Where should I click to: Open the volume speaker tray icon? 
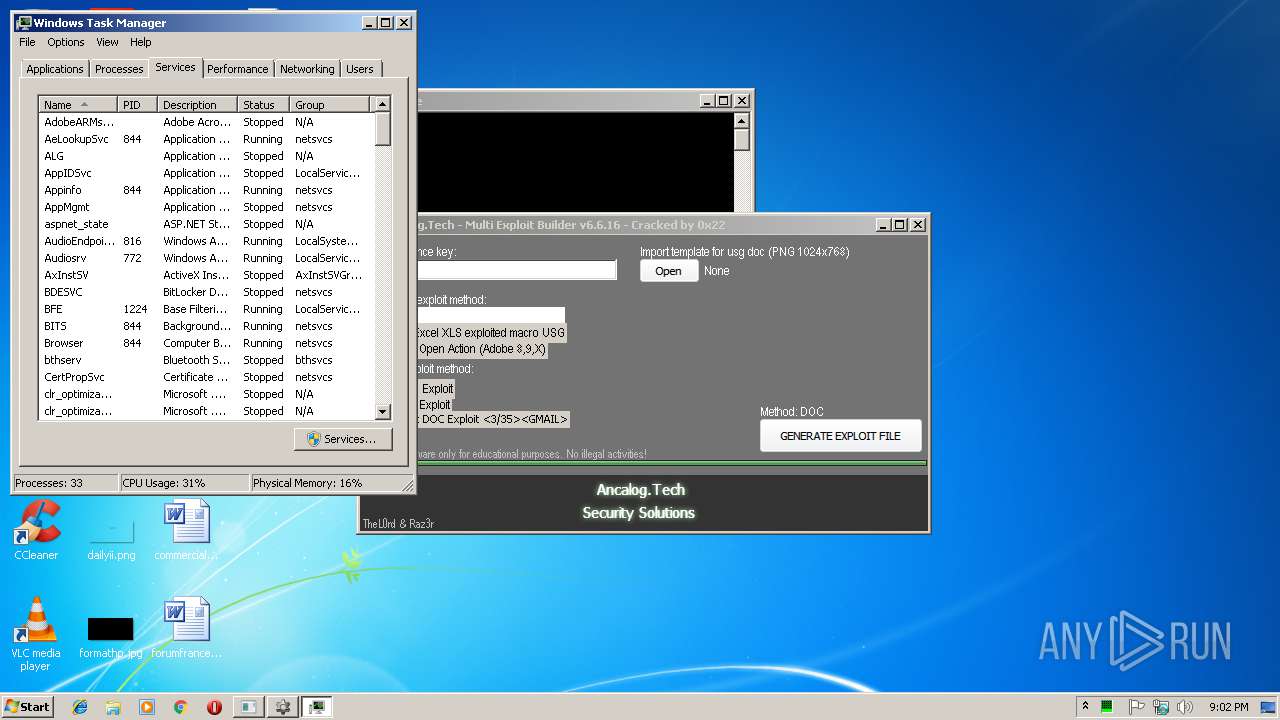[1184, 706]
